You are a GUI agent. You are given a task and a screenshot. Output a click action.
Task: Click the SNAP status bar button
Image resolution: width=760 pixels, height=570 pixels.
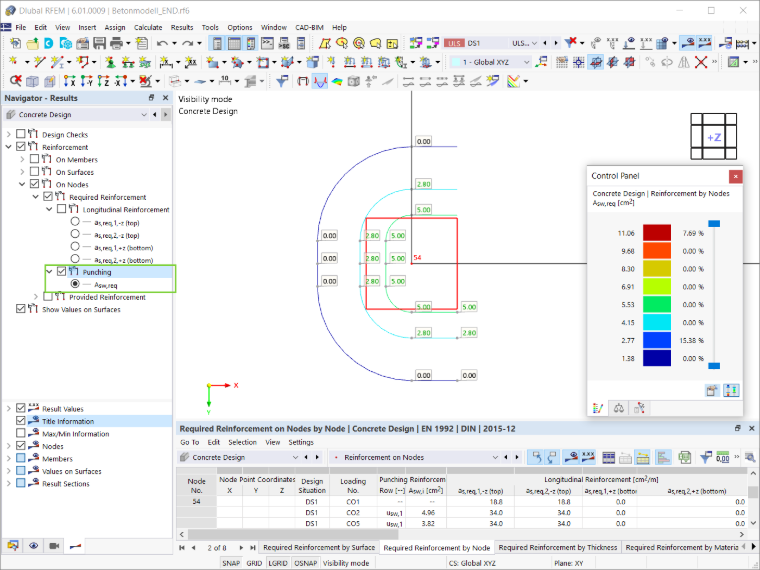pyautogui.click(x=231, y=563)
